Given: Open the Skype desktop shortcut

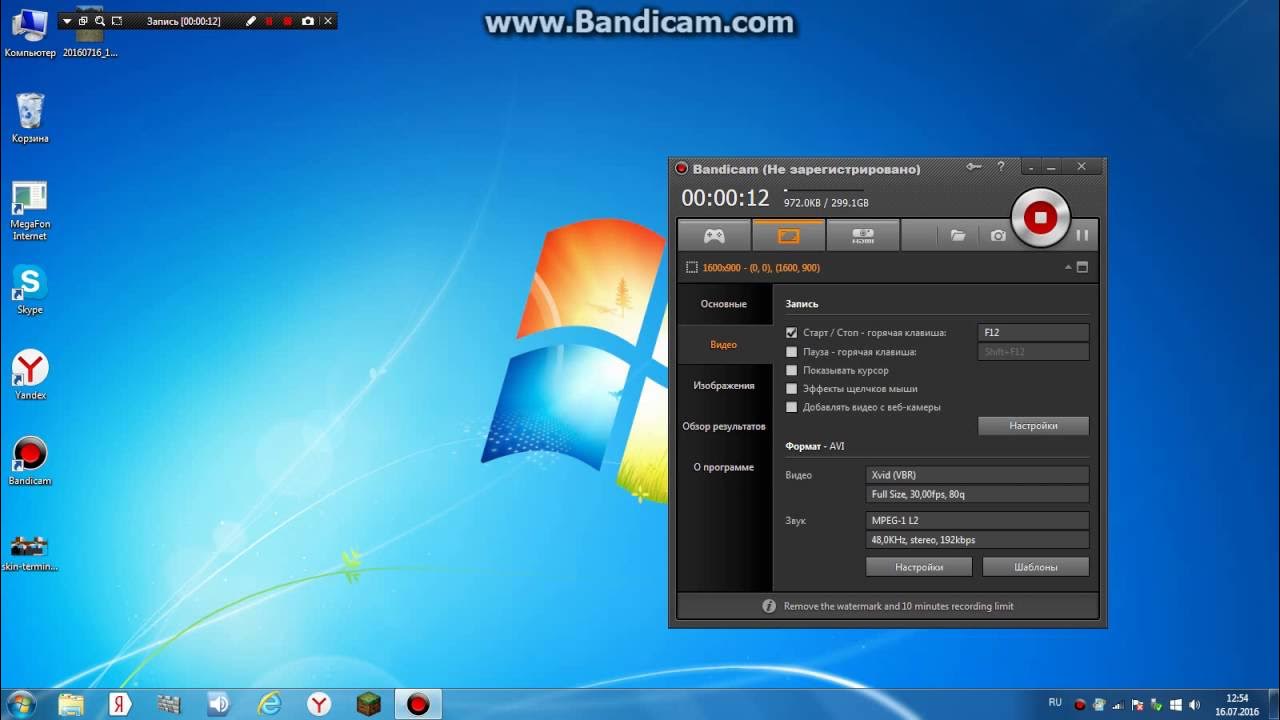Looking at the screenshot, I should [x=30, y=290].
